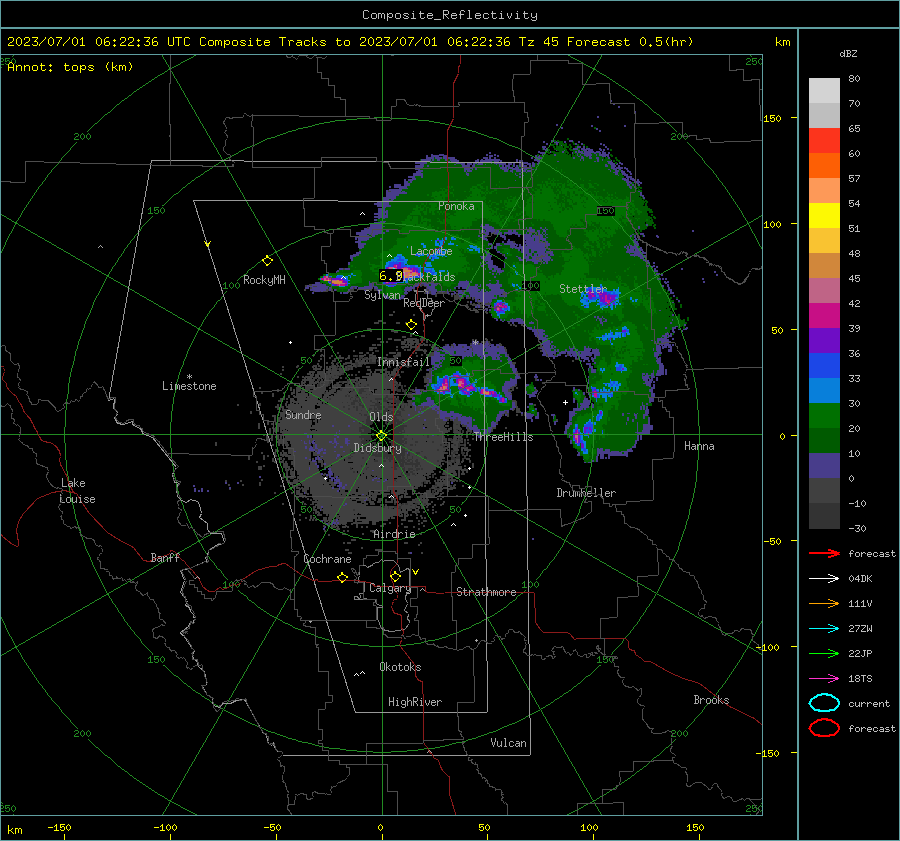Click the Airdrie city label

pyautogui.click(x=394, y=534)
